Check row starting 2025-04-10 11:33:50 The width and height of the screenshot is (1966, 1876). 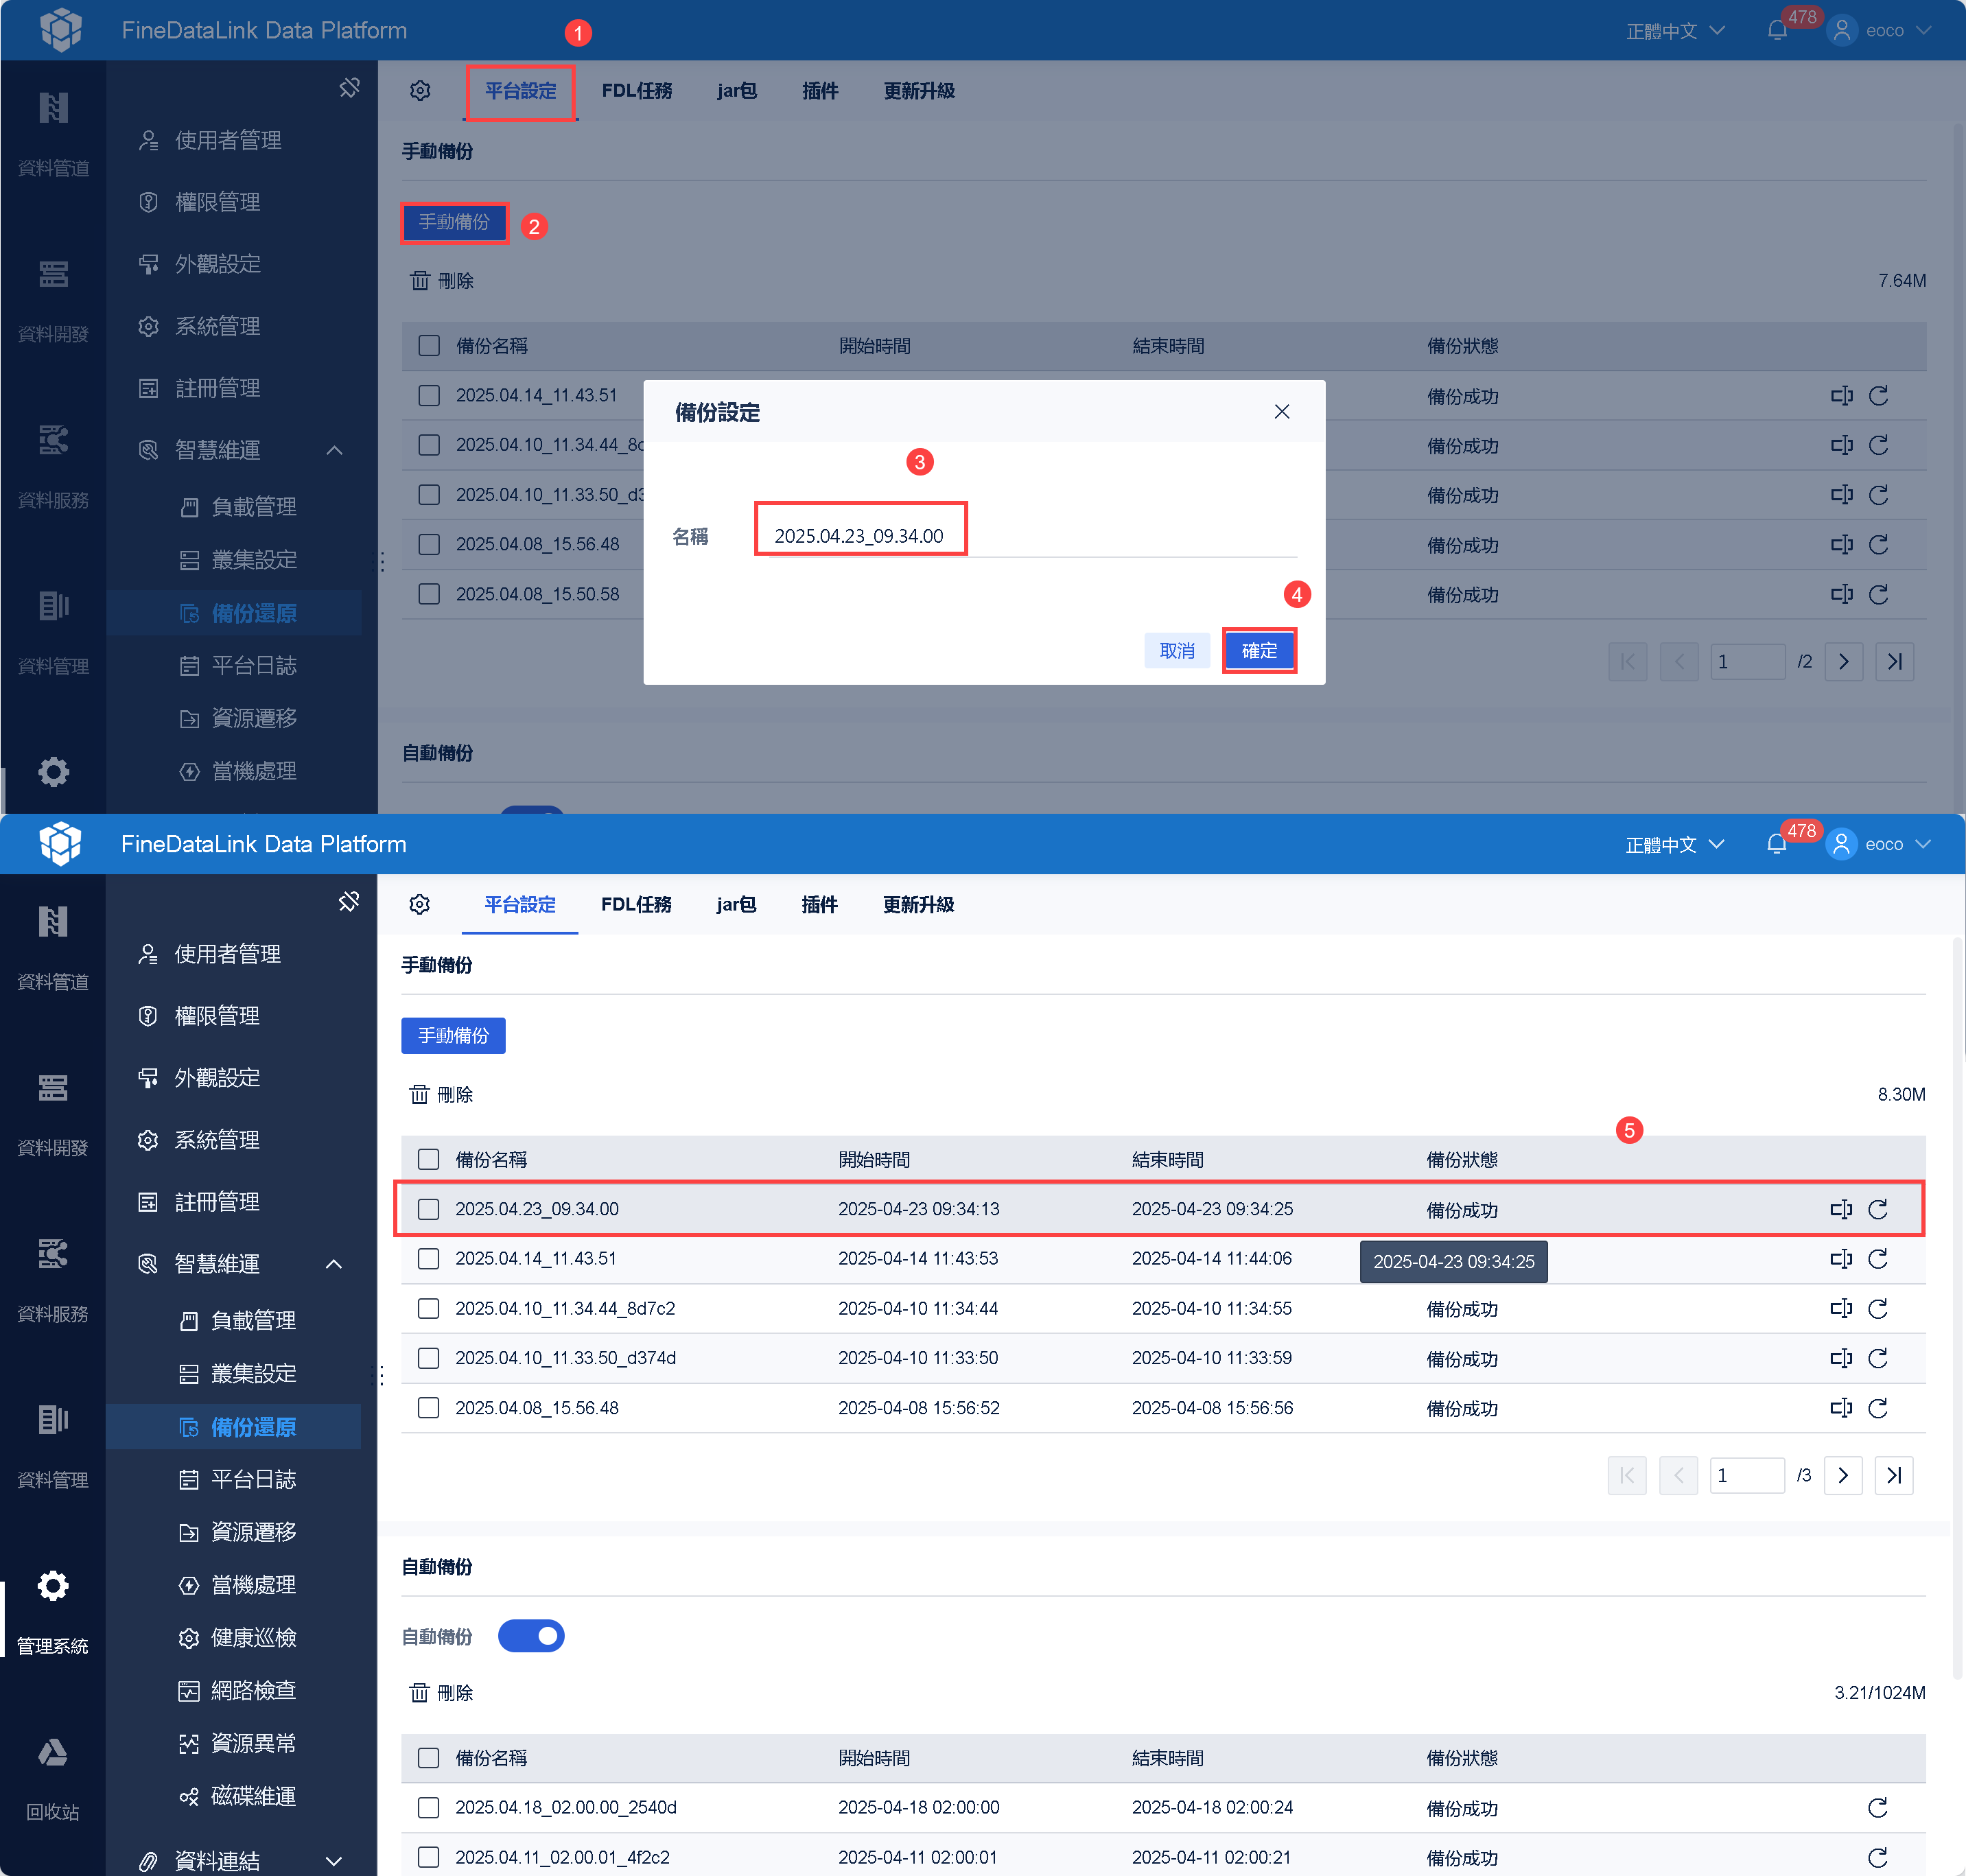pos(429,1358)
